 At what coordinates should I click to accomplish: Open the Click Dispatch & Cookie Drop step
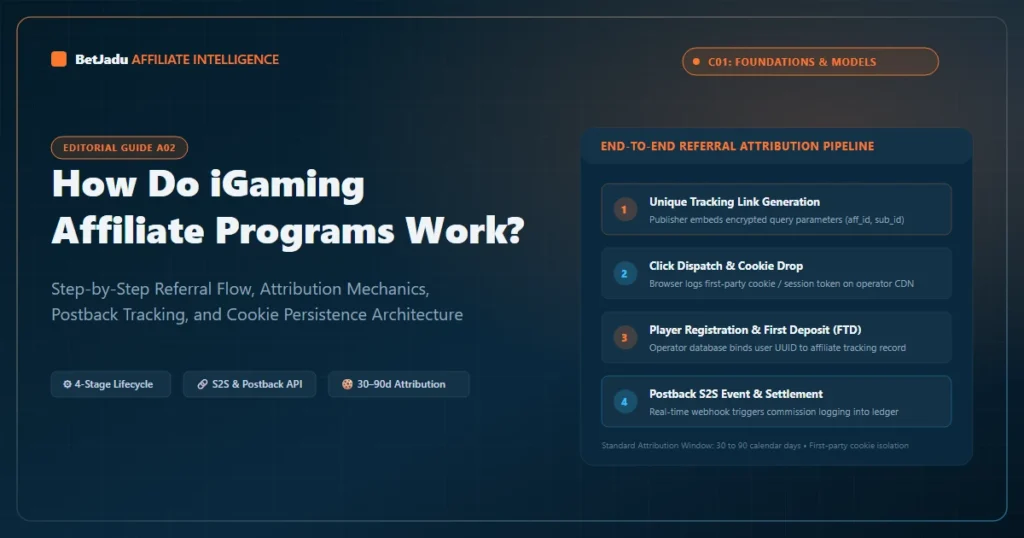click(x=776, y=273)
